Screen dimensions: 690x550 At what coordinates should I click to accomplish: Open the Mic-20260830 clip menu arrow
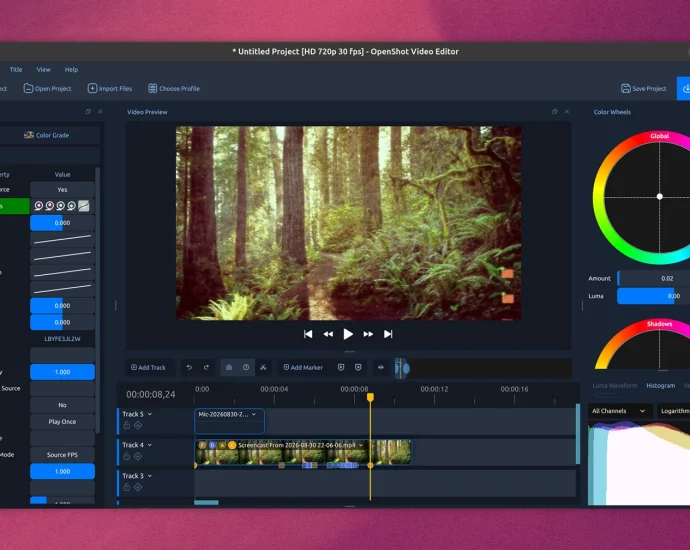[x=254, y=414]
